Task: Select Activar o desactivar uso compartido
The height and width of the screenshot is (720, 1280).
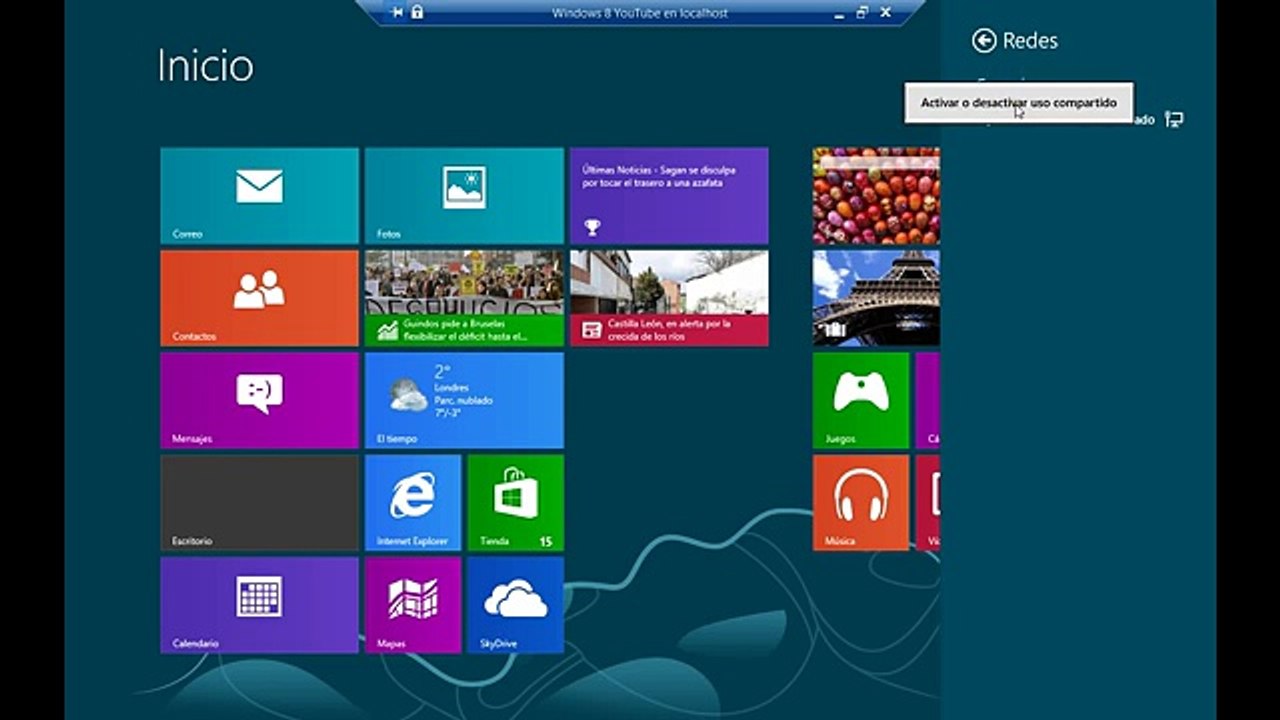Action: [x=1019, y=103]
